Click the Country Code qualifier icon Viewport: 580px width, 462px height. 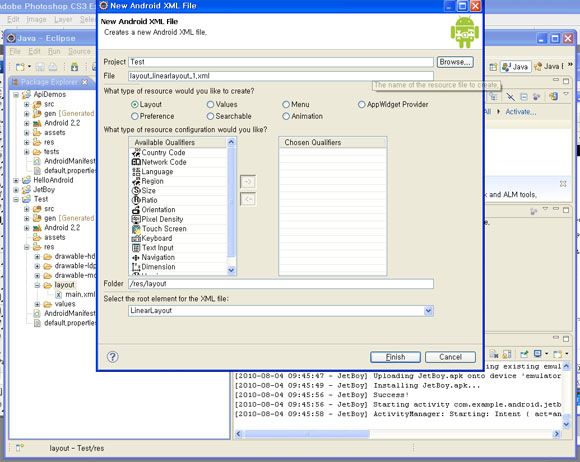[x=136, y=152]
